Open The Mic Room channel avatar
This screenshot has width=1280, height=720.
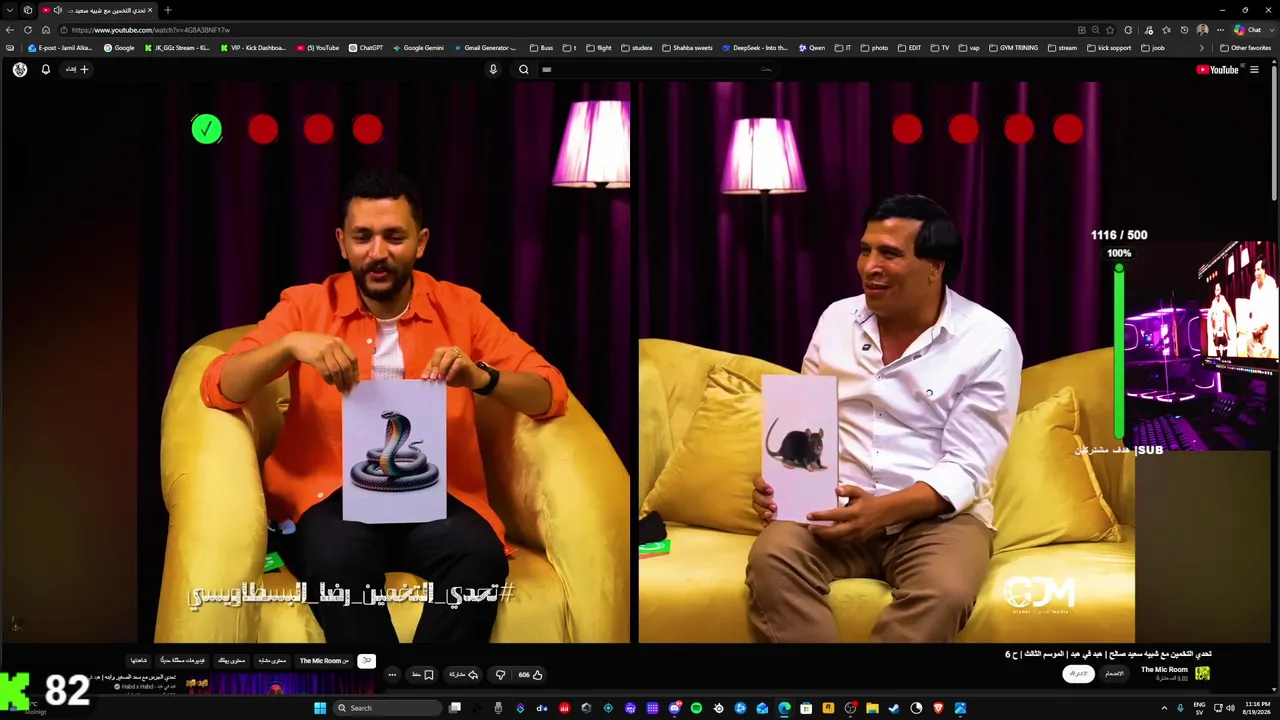pos(1202,673)
